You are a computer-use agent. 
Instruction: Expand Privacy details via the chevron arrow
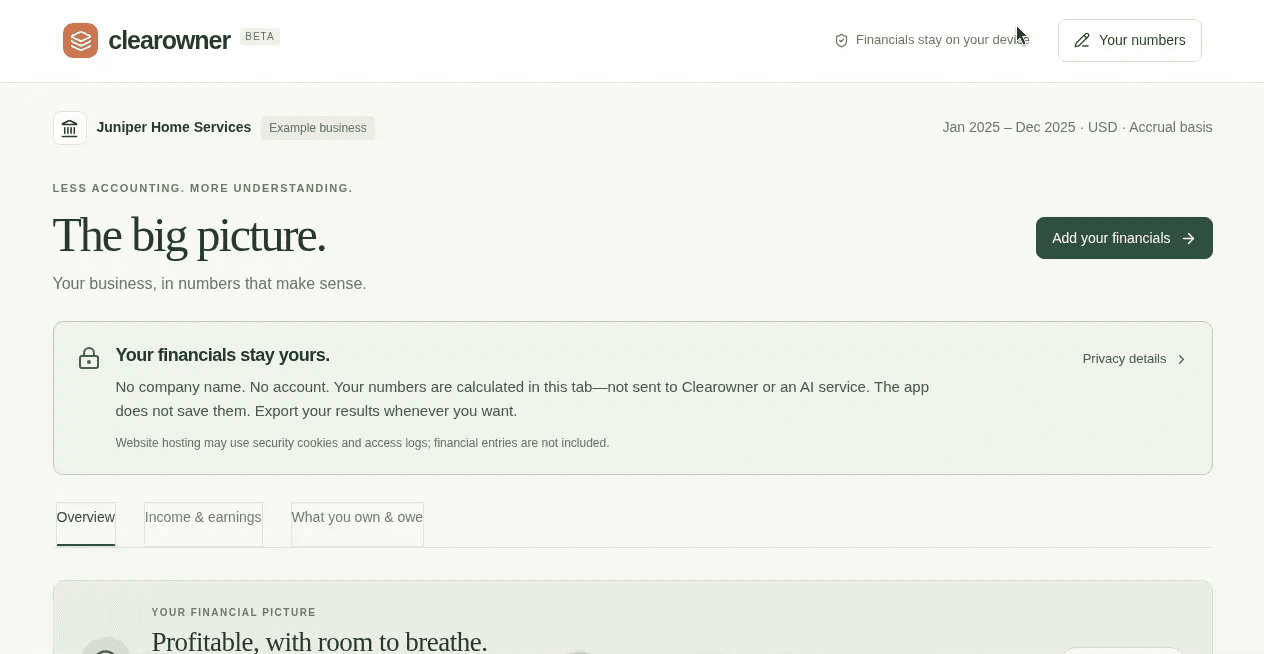pos(1181,359)
